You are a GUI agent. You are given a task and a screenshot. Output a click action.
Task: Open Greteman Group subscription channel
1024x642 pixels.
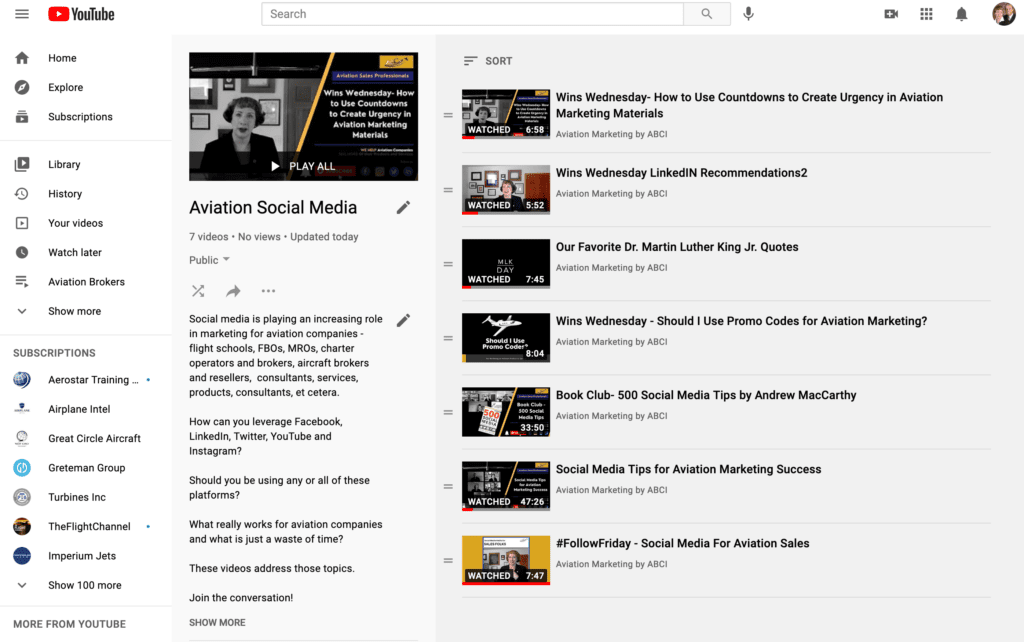[86, 468]
